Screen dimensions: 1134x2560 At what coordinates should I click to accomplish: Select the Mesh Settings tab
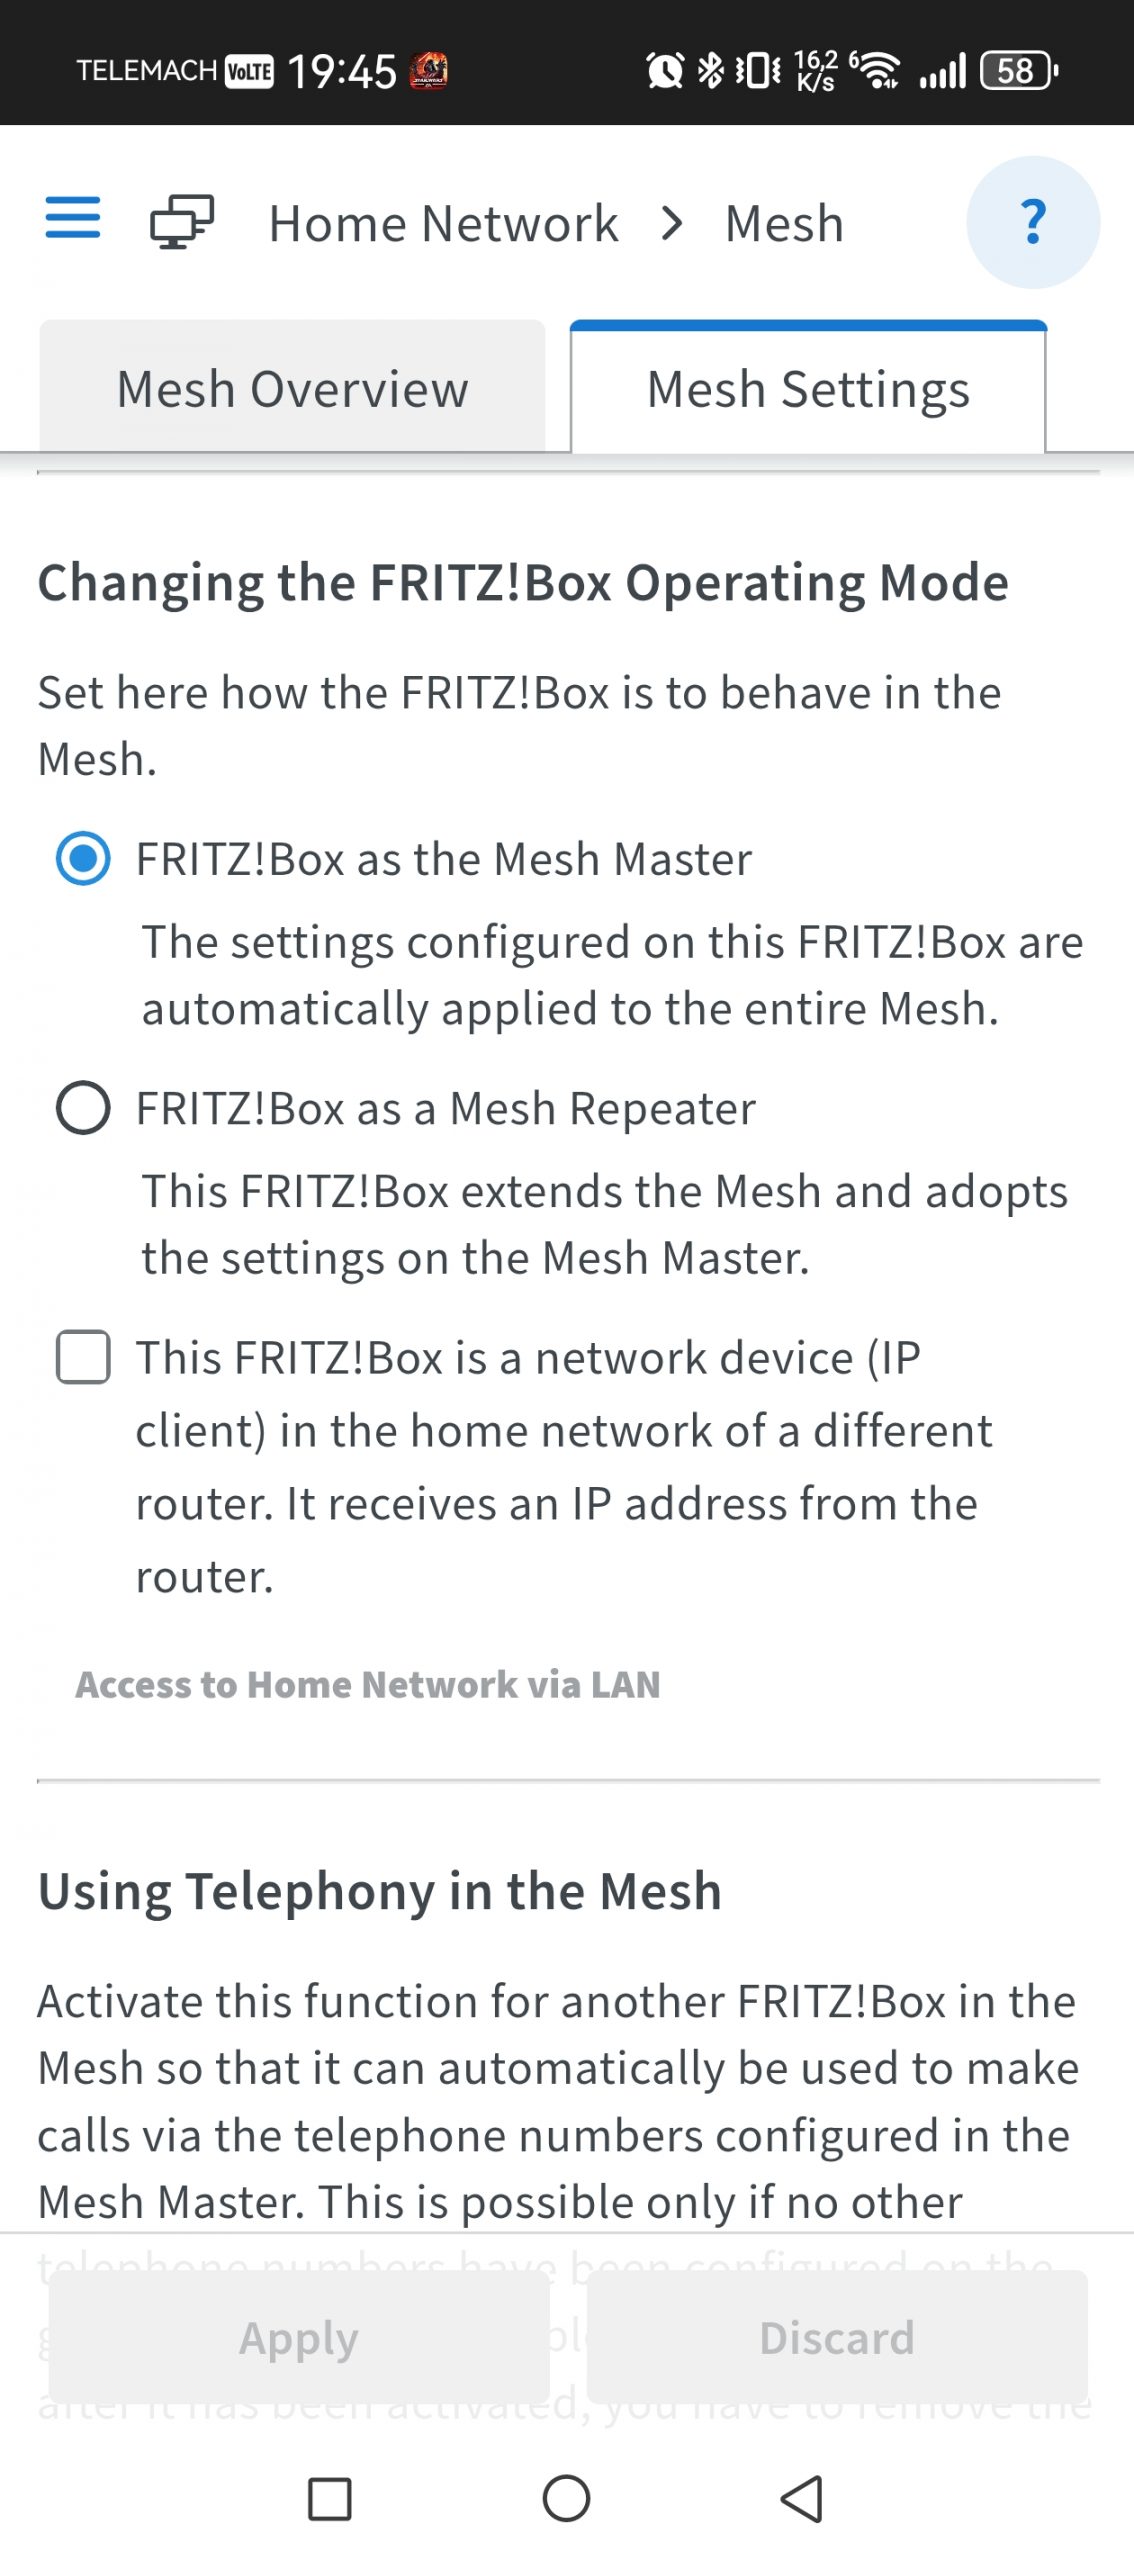pyautogui.click(x=808, y=388)
